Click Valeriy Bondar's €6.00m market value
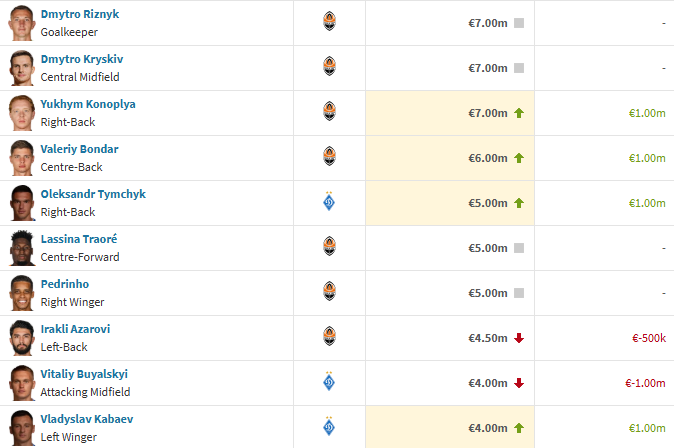 coord(488,158)
